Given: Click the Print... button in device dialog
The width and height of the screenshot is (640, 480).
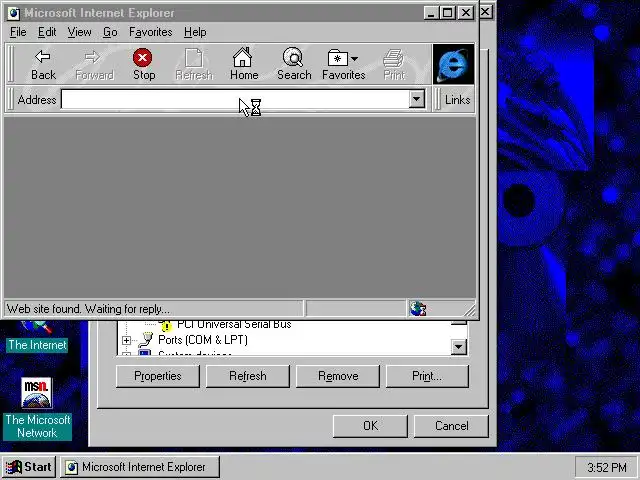Looking at the screenshot, I should [x=427, y=376].
